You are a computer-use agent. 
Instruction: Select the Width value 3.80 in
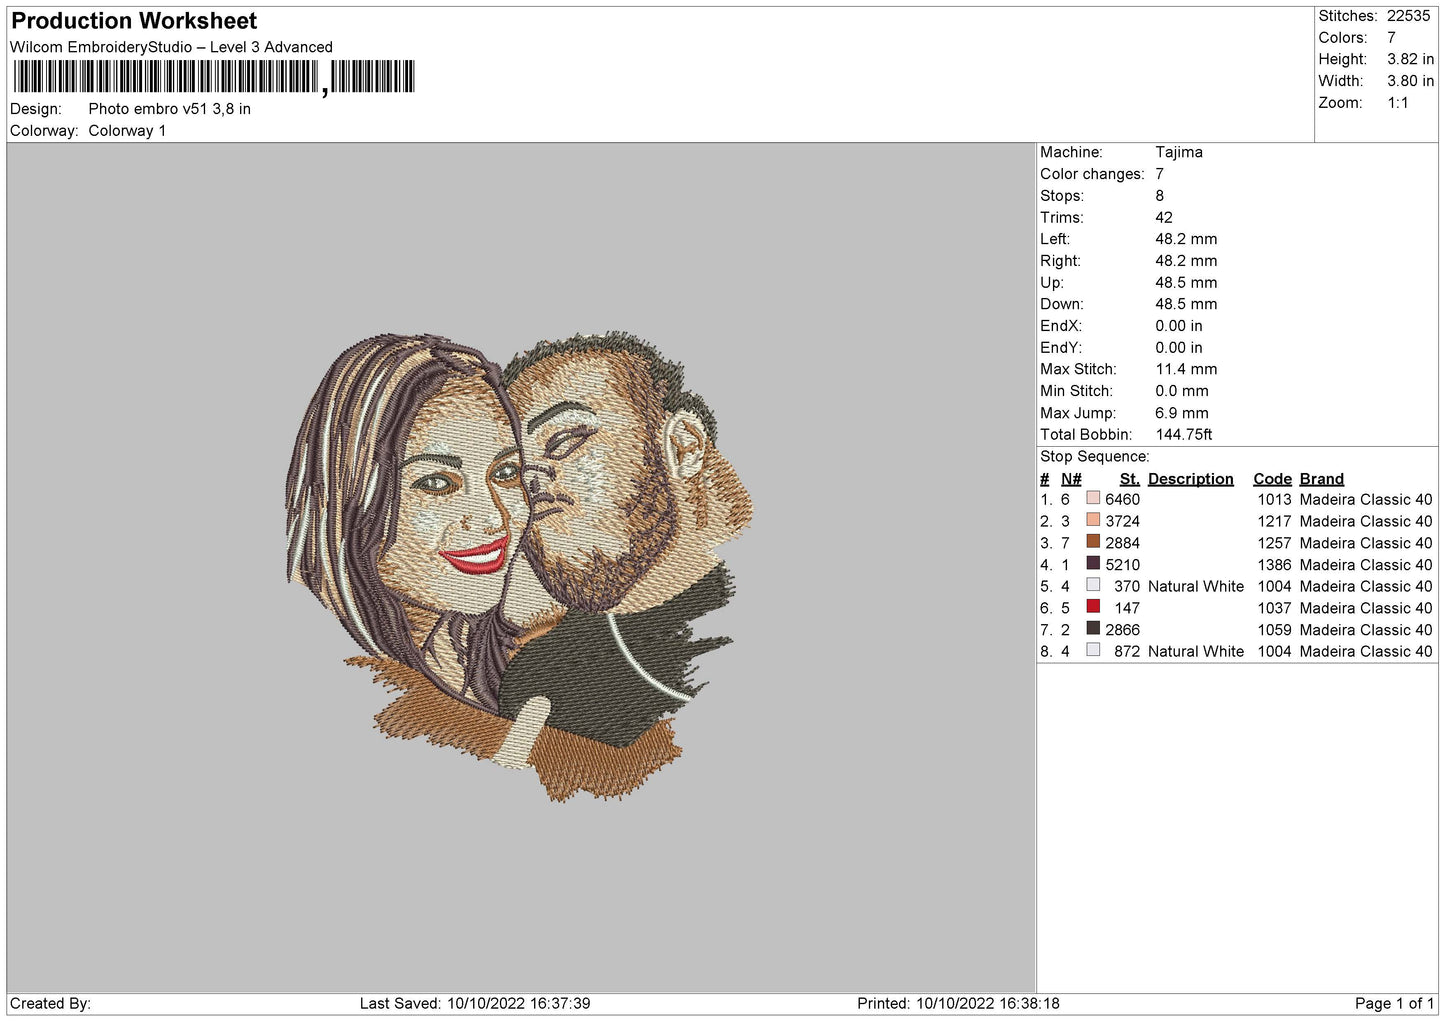[1410, 81]
